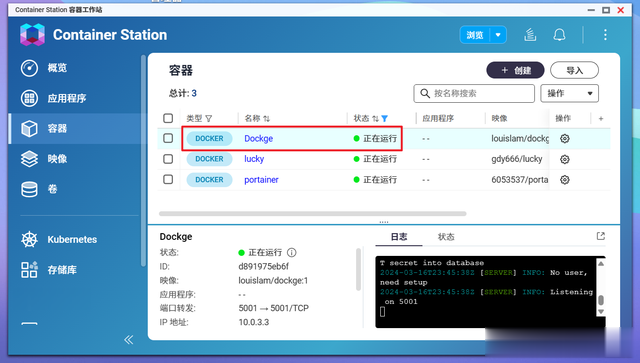Click the DOCKER badge in portainer row
Screen dimensions: 640x363
(x=209, y=180)
